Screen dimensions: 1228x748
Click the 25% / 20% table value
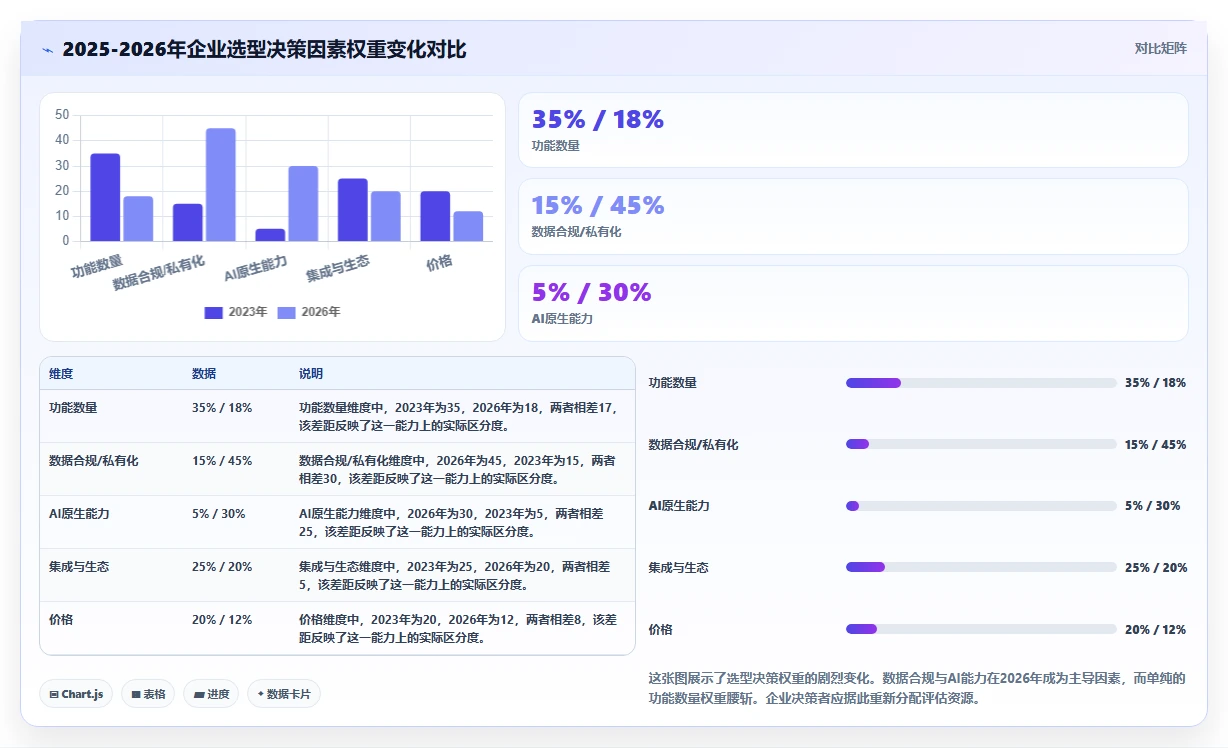point(222,567)
